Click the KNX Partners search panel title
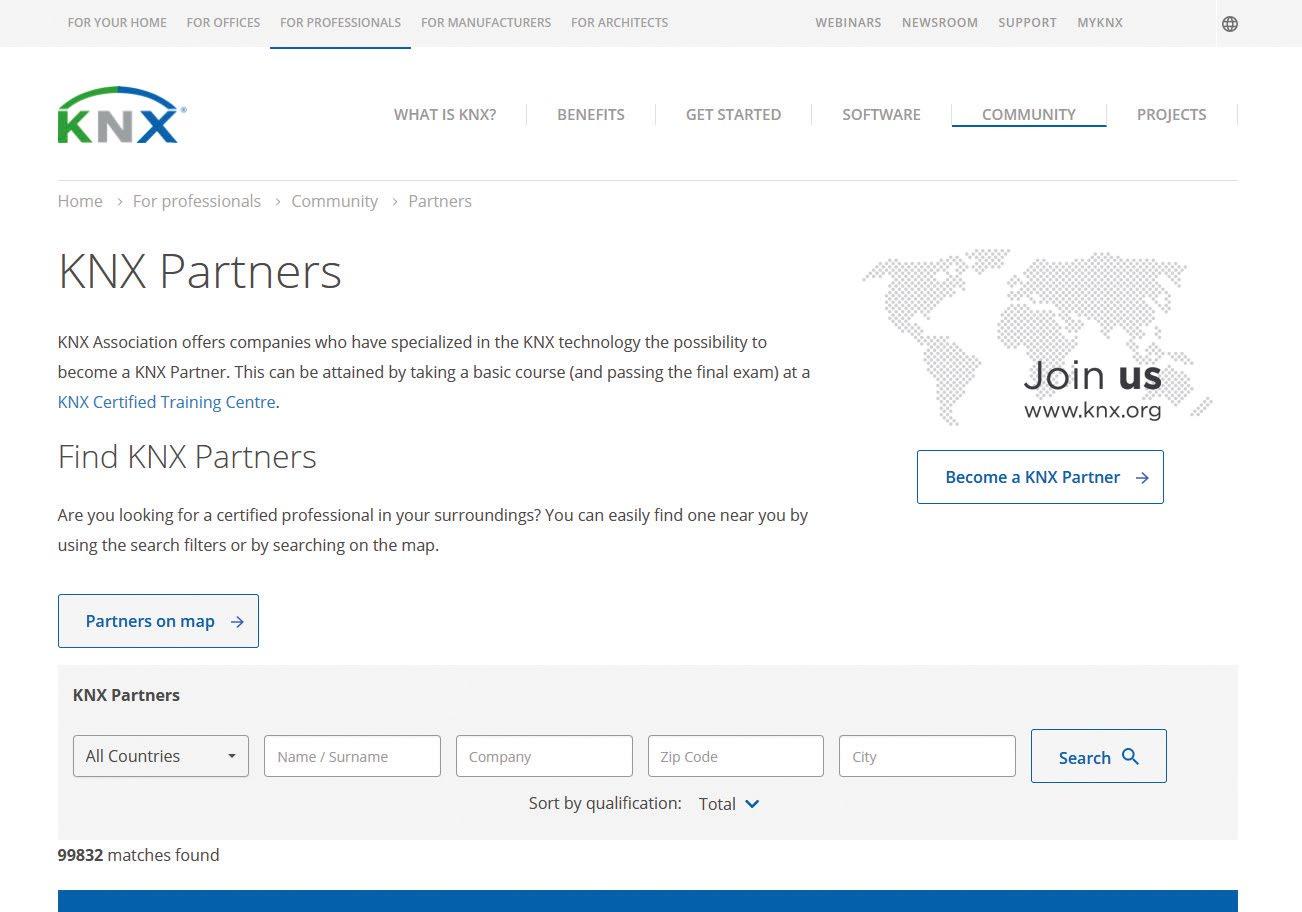 click(126, 695)
